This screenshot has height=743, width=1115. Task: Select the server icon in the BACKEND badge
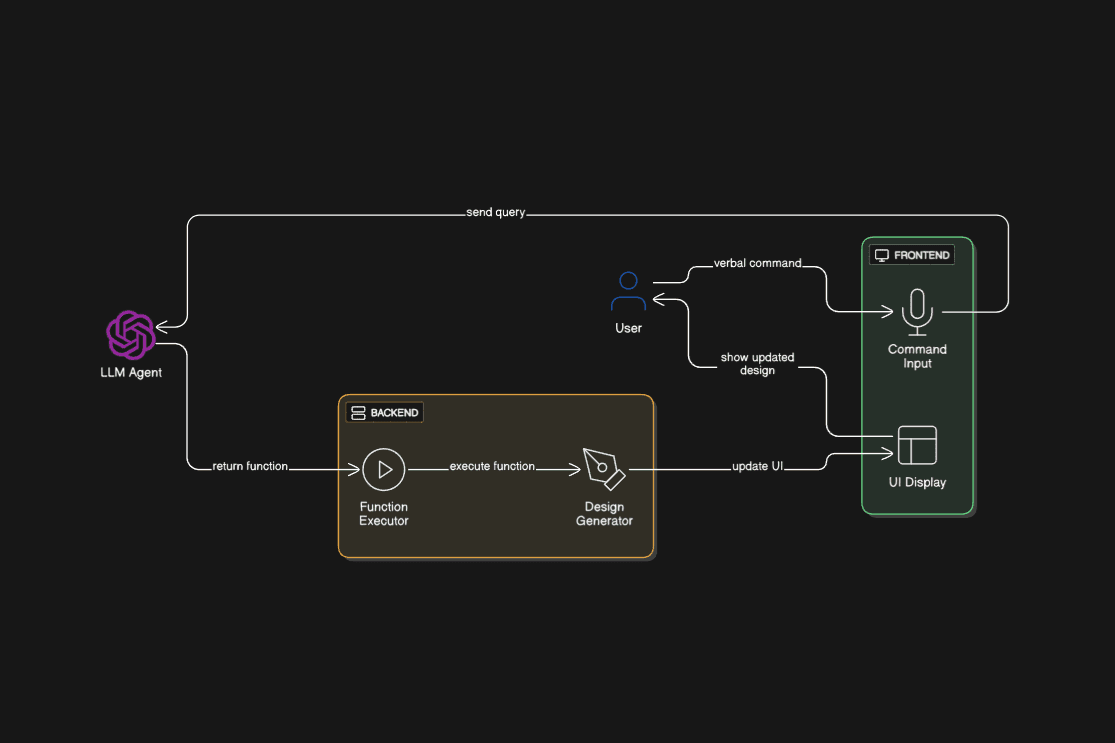click(x=358, y=412)
